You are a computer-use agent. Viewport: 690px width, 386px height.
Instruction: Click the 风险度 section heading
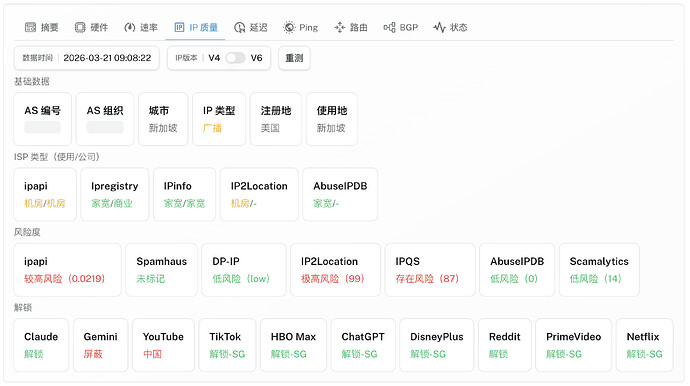tap(27, 232)
